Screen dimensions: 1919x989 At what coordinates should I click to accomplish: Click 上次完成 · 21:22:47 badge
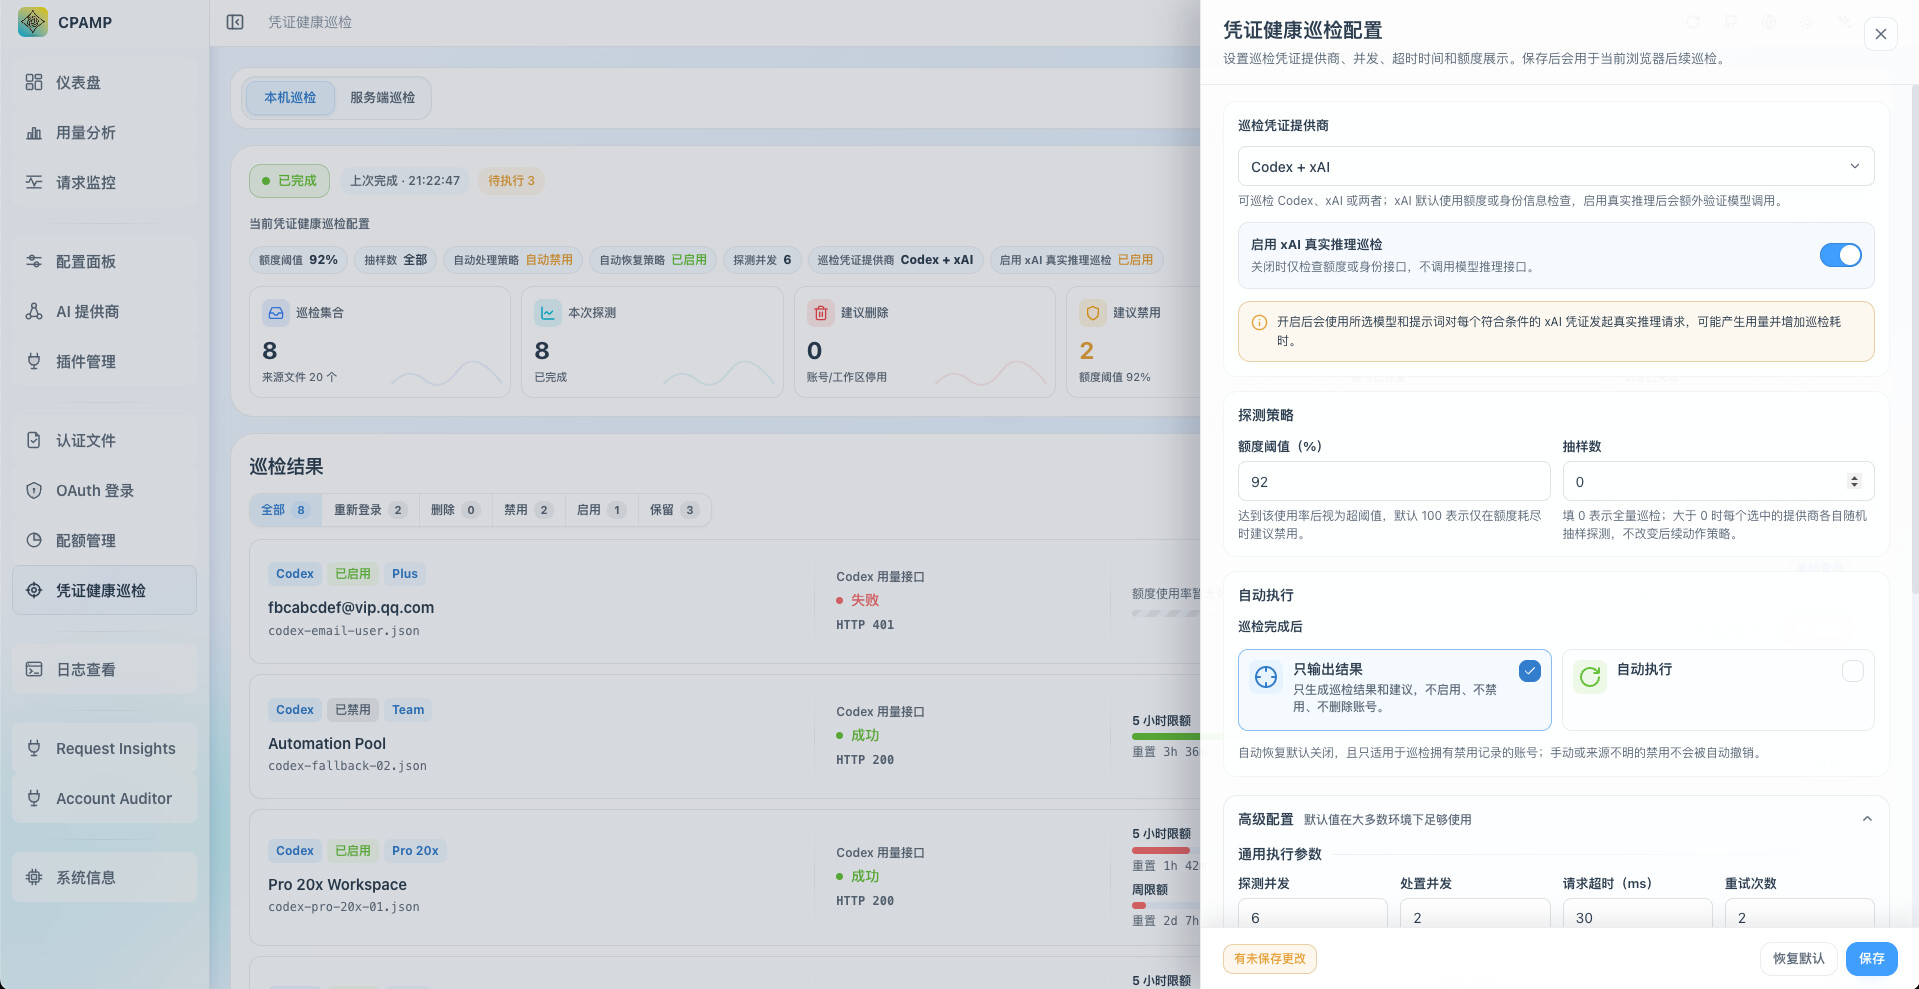pyautogui.click(x=405, y=181)
